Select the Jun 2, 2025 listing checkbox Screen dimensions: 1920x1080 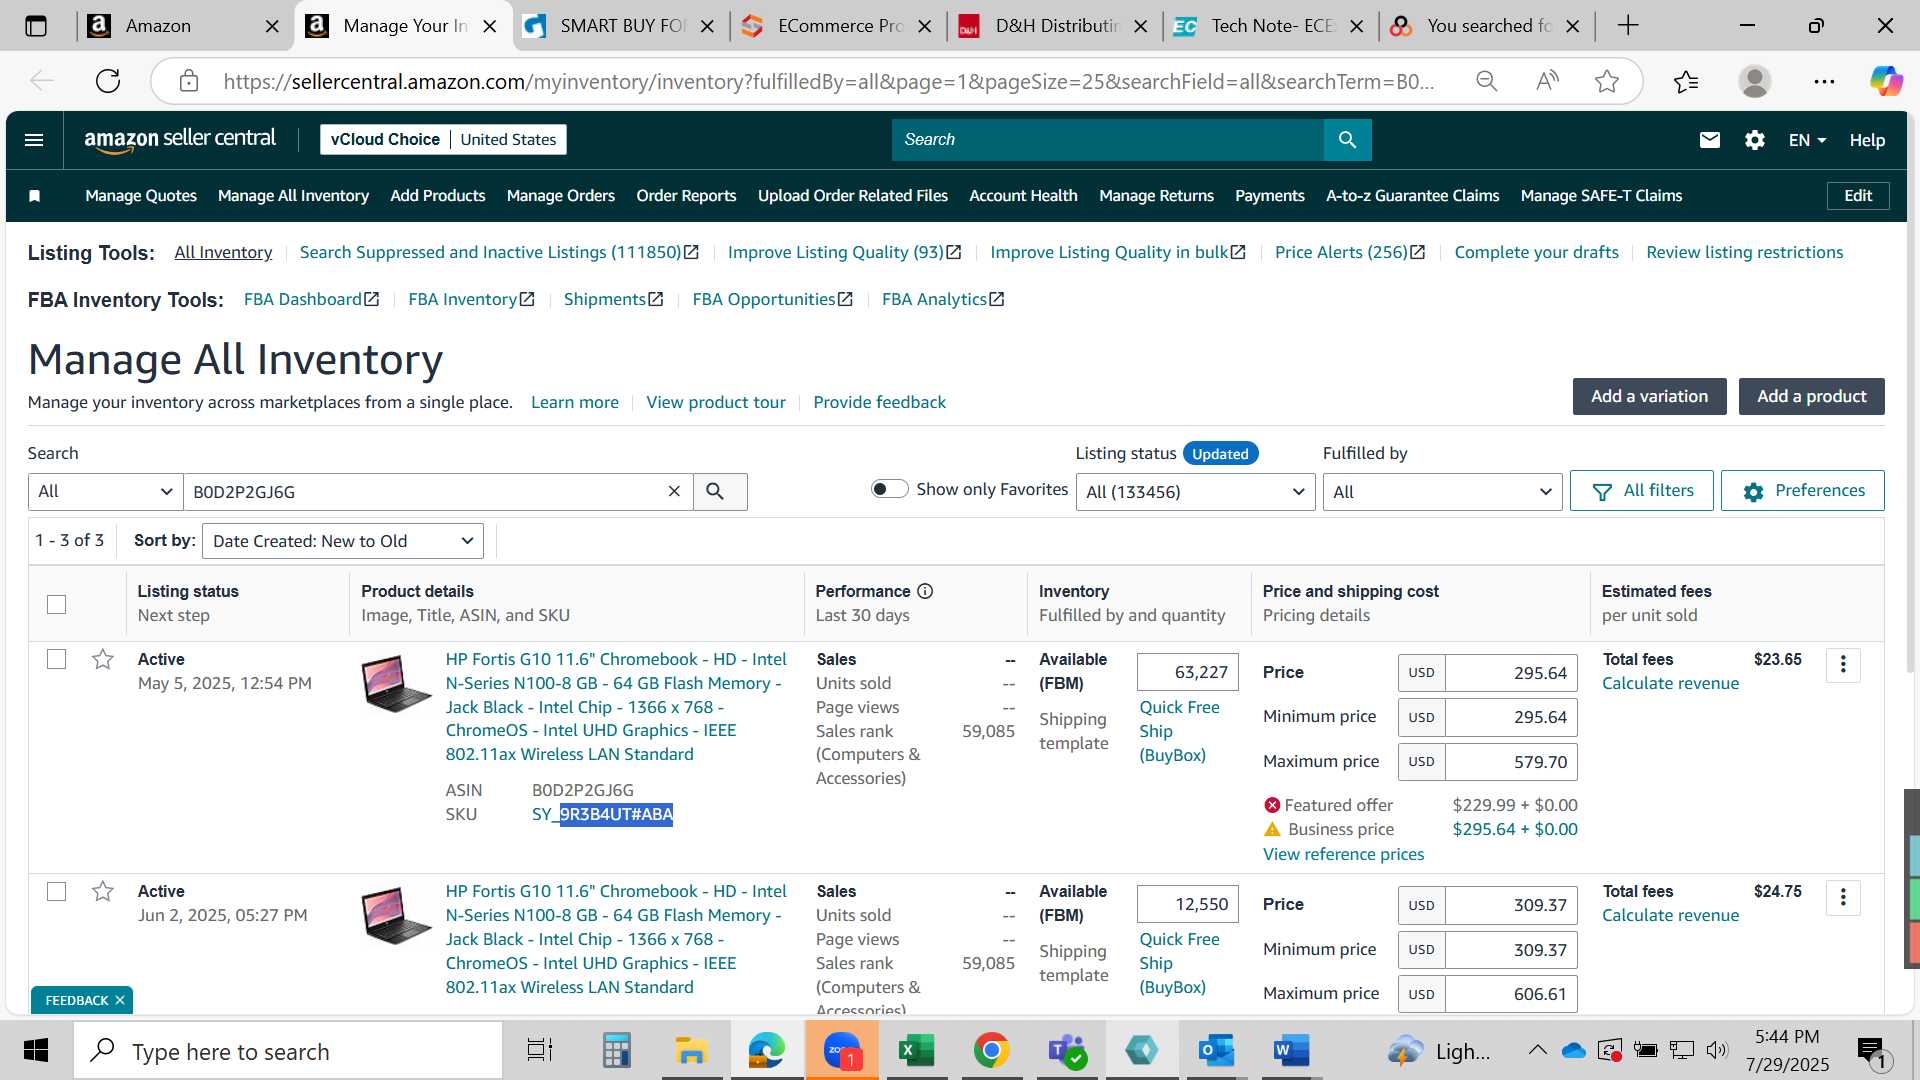pyautogui.click(x=57, y=891)
